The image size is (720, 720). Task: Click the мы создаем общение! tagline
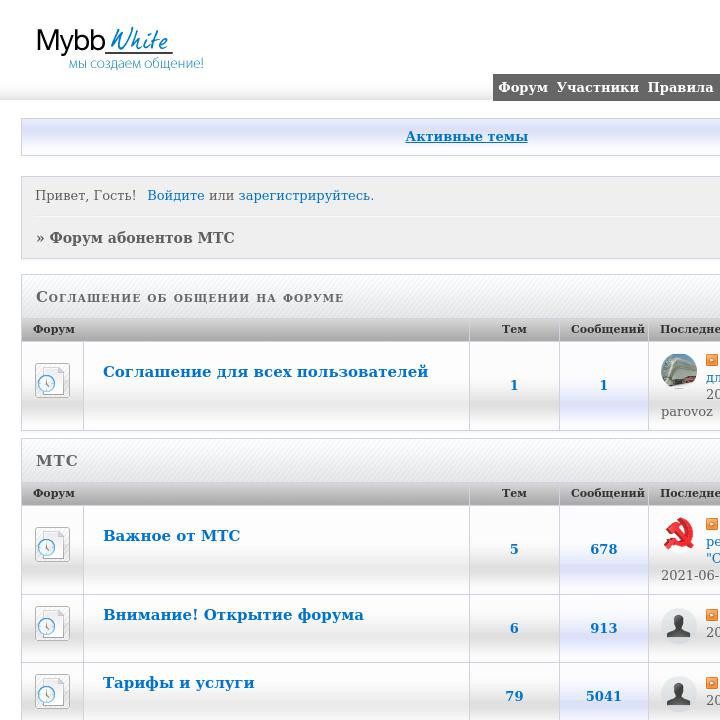[136, 64]
